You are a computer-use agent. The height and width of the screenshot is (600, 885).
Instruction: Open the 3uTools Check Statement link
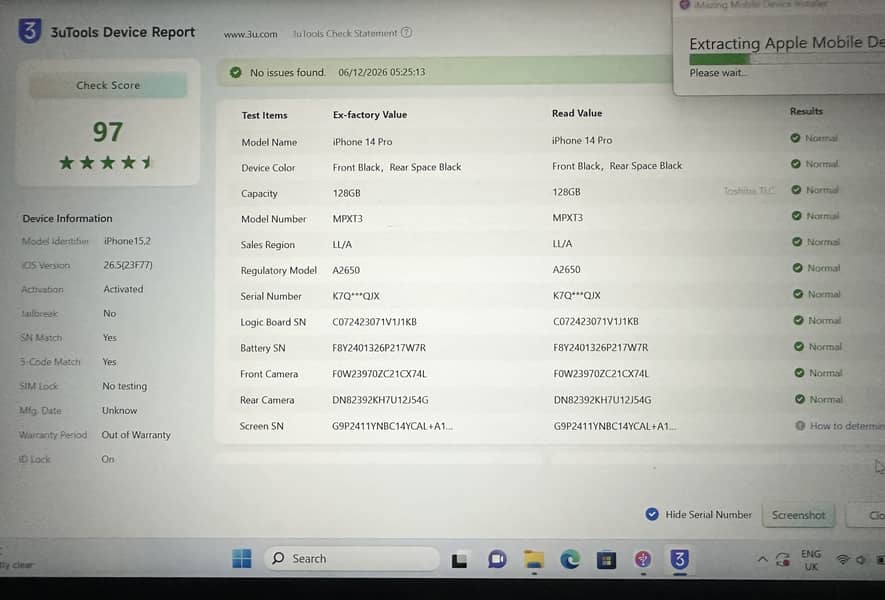coord(344,33)
